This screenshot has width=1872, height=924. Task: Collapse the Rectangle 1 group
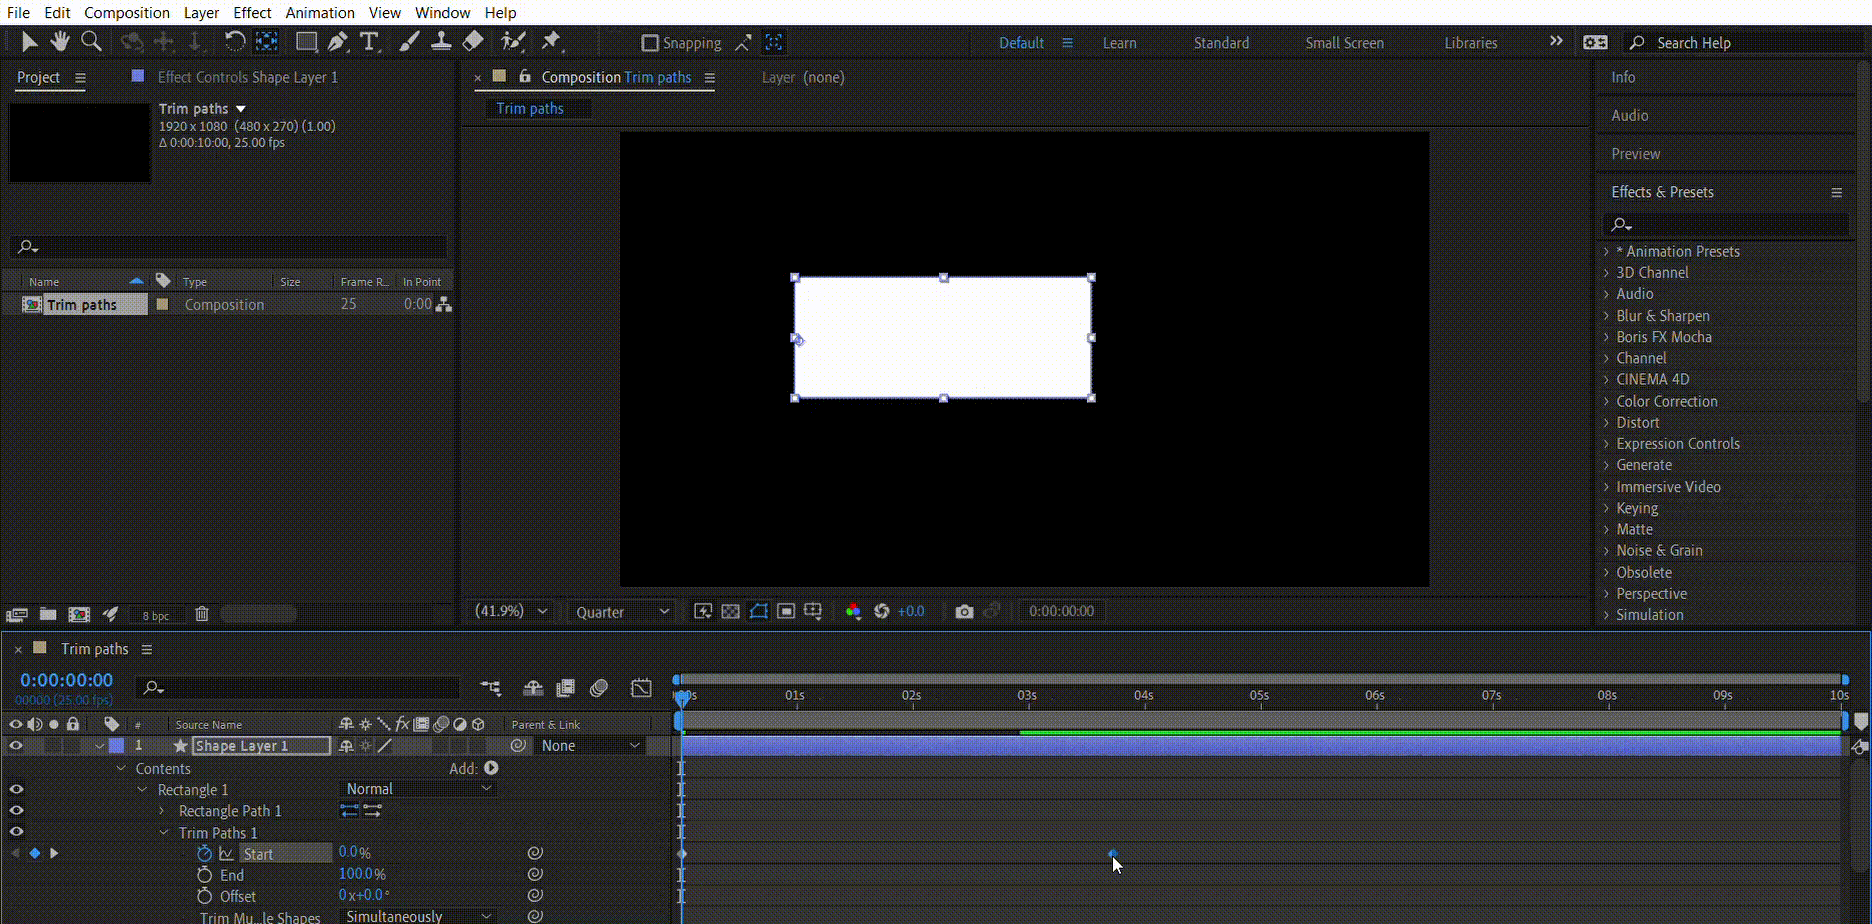tap(142, 789)
